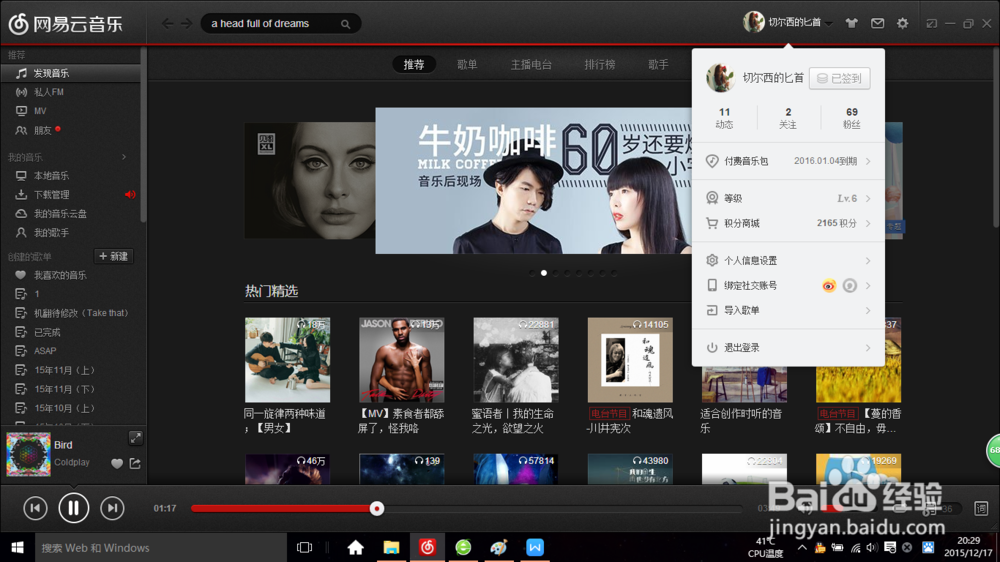1000x562 pixels.
Task: Open the 蜜语者 playlist cover
Action: (516, 360)
